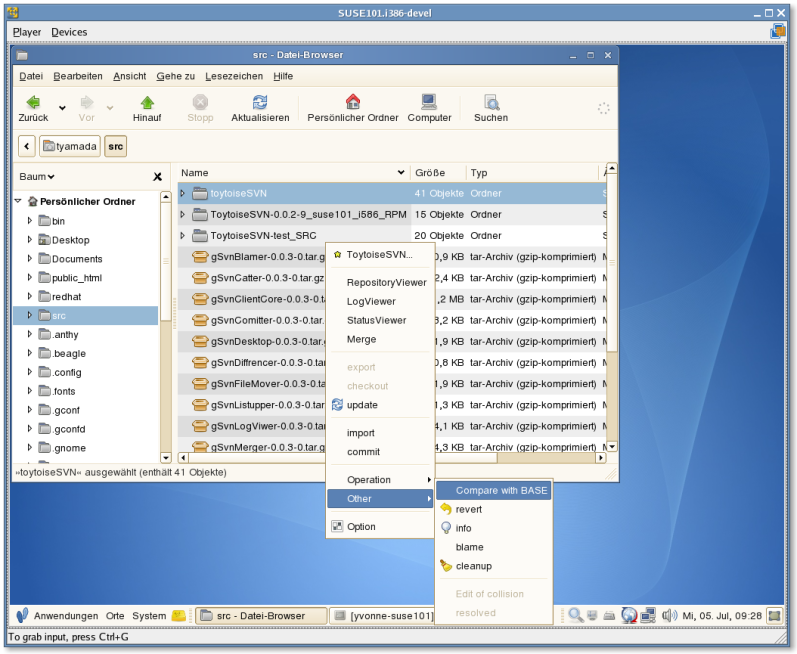Click the Aktualisieren refresh icon
Image resolution: width=797 pixels, height=654 pixels.
point(260,102)
